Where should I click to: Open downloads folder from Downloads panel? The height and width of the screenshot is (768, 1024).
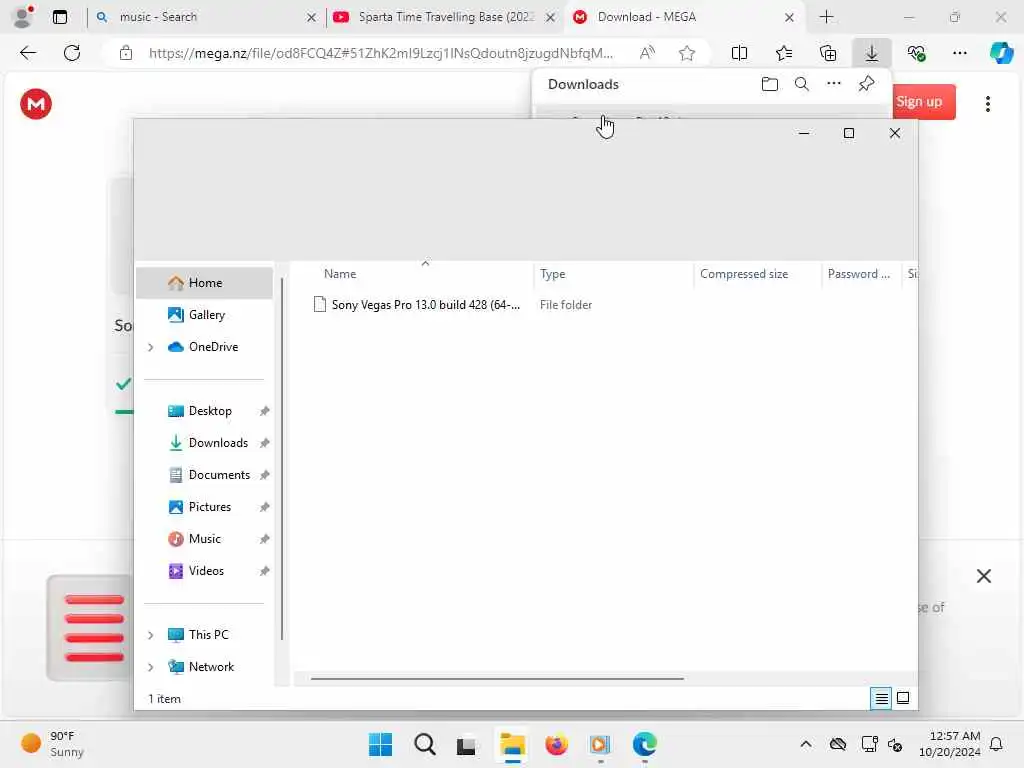769,84
